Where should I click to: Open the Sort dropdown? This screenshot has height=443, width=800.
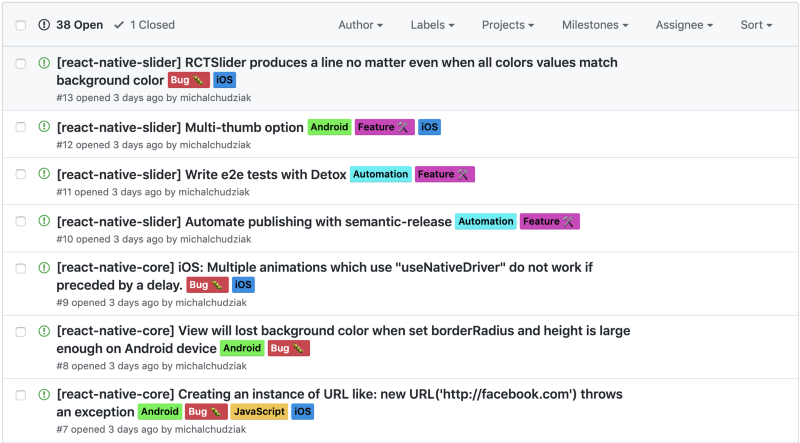(x=756, y=24)
